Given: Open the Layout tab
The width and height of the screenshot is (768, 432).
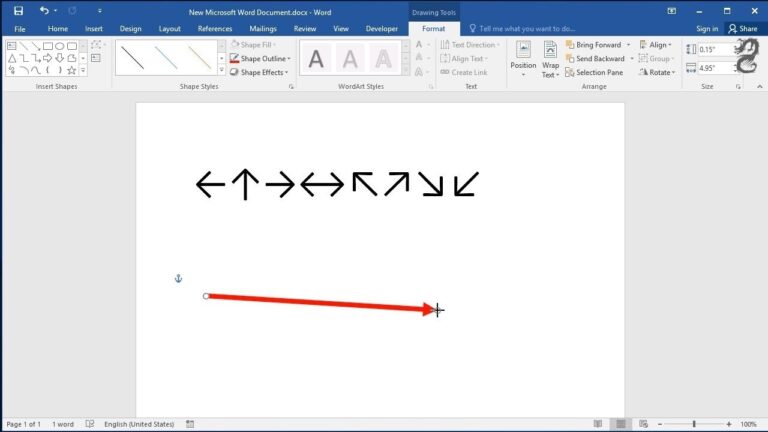Looking at the screenshot, I should pos(169,29).
